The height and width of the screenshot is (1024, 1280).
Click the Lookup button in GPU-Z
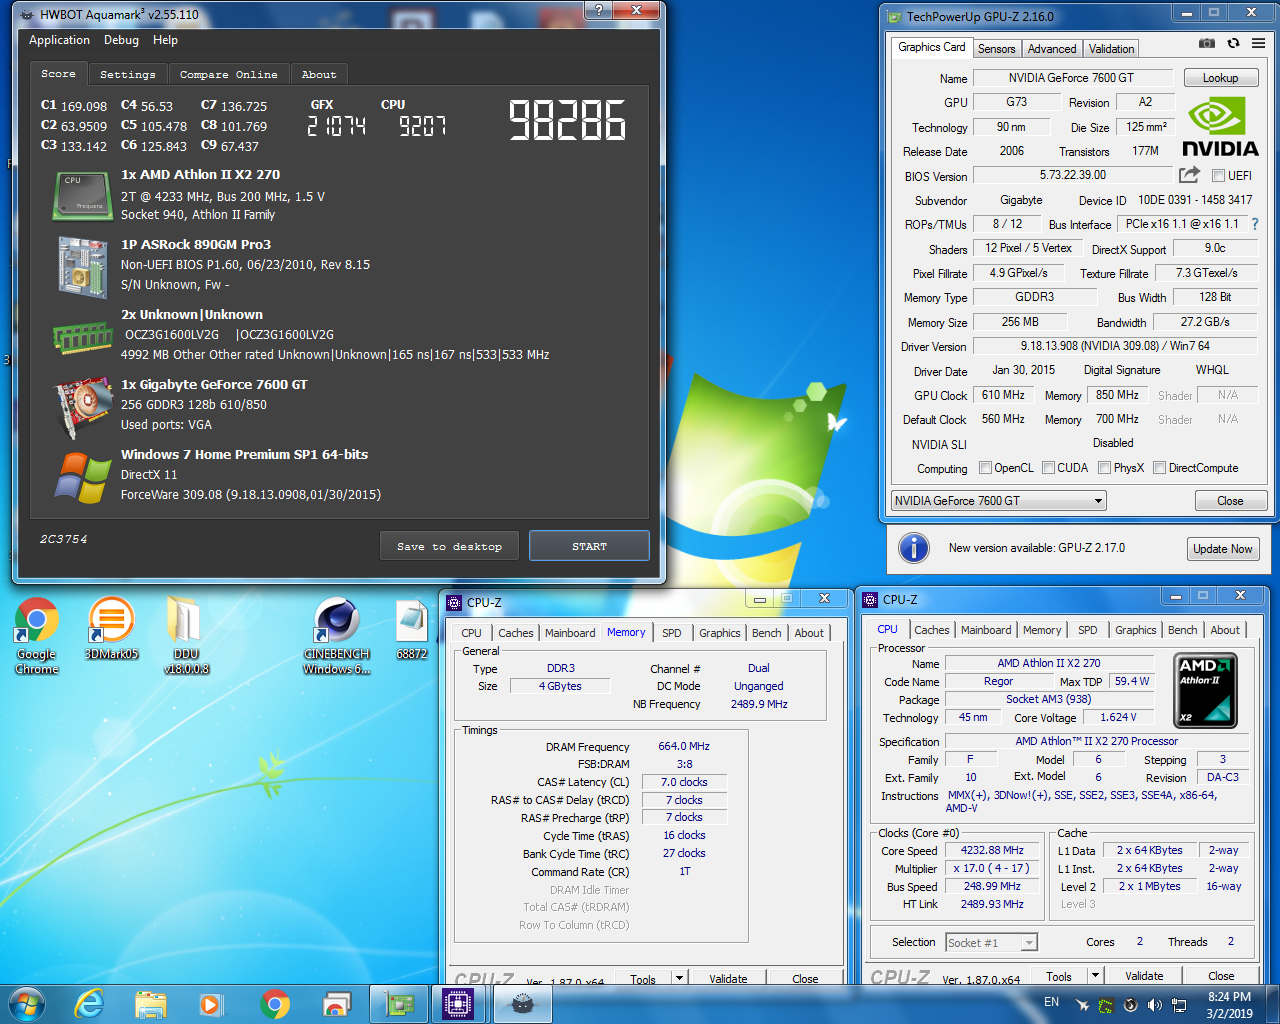(1220, 78)
